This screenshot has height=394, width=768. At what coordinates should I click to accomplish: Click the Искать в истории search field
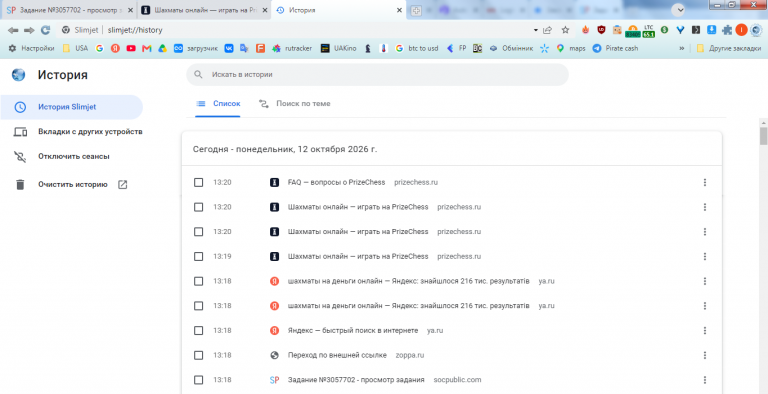coord(377,74)
